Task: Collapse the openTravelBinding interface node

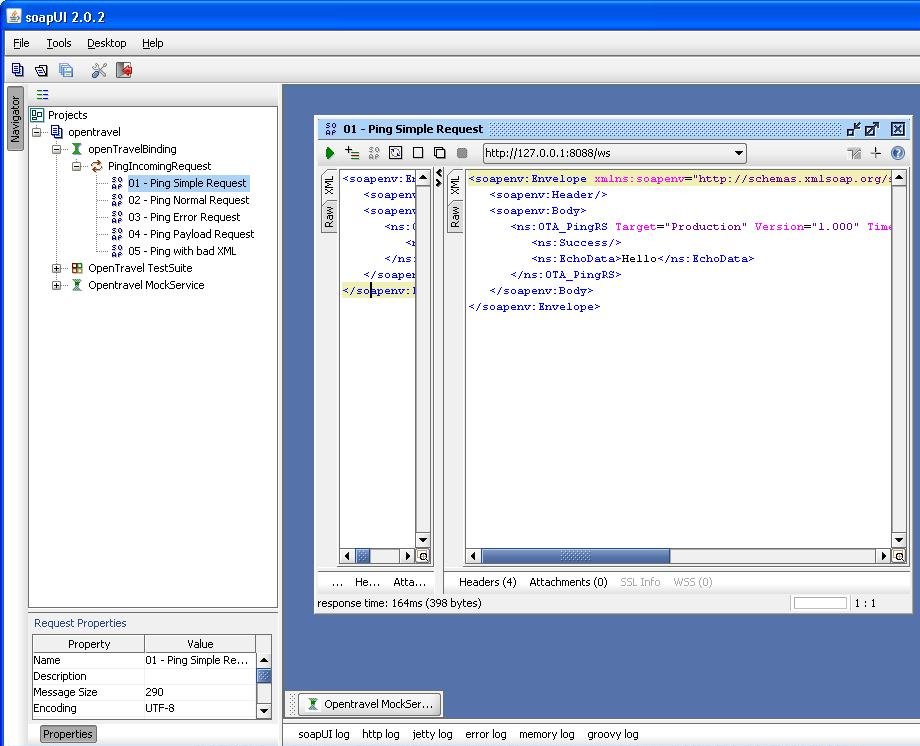Action: tap(56, 149)
